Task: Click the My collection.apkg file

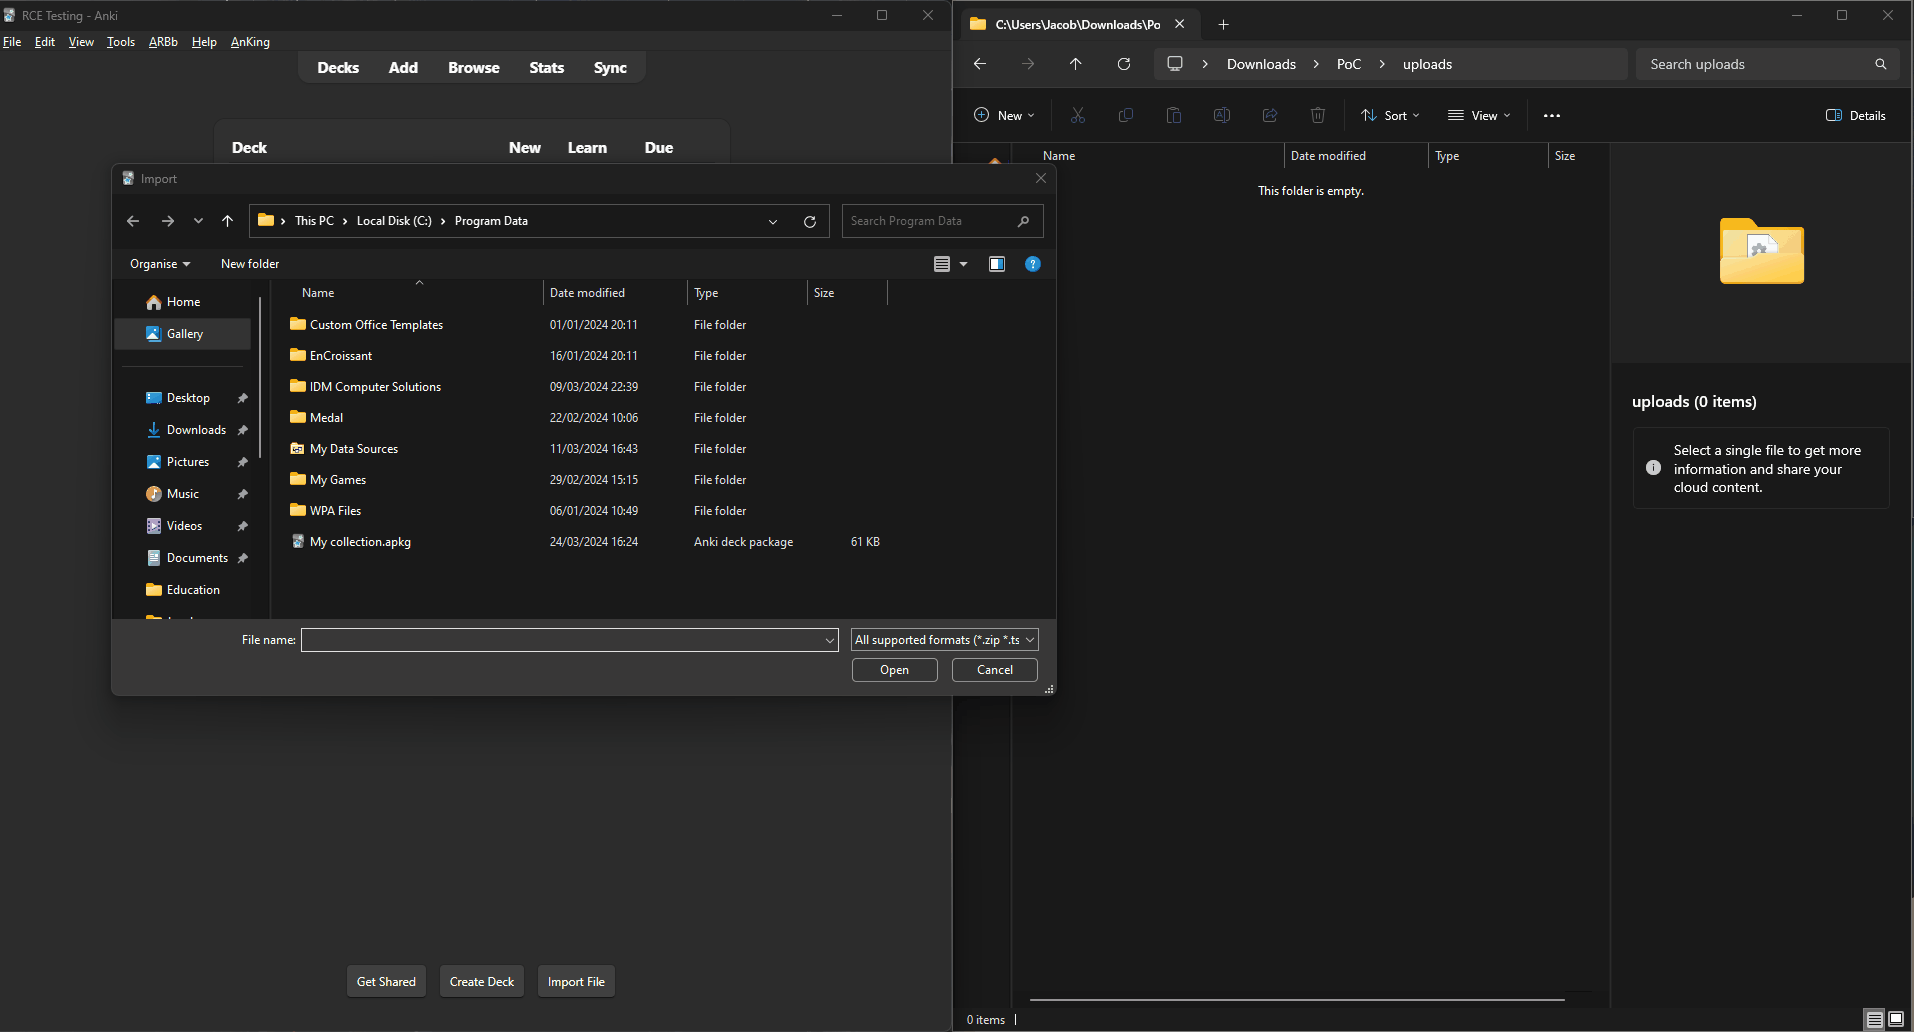Action: click(x=360, y=542)
